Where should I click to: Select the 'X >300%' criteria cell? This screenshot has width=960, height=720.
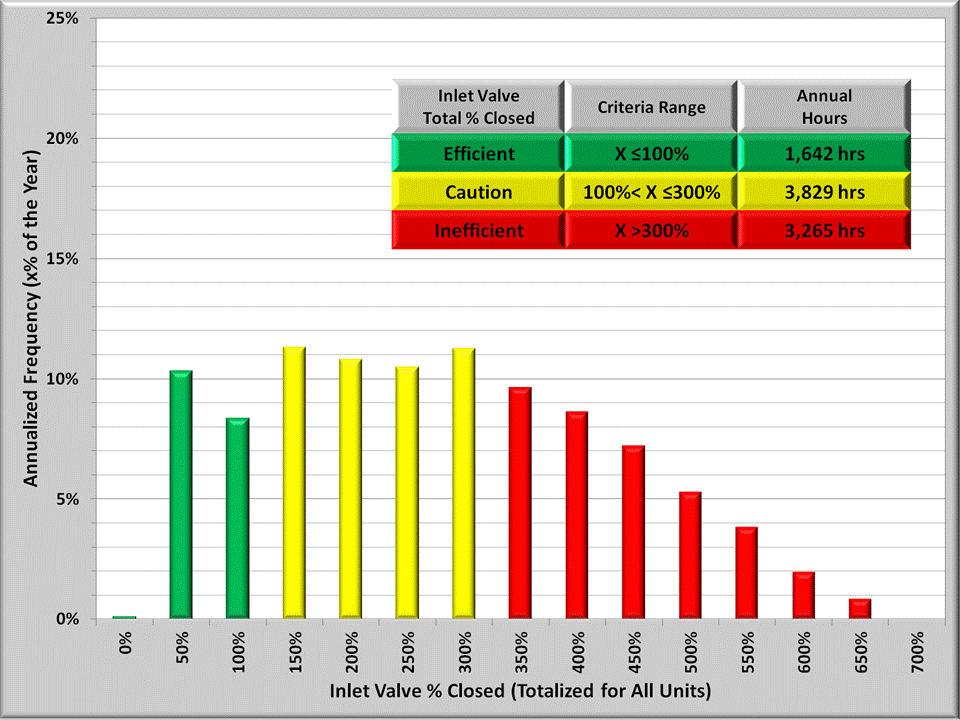[x=651, y=230]
